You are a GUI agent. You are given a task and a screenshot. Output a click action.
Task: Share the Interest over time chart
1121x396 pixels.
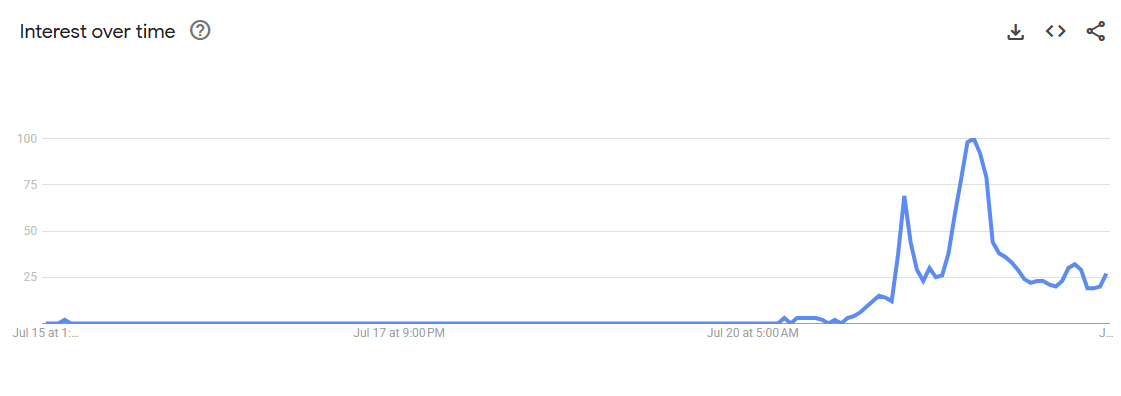1095,31
